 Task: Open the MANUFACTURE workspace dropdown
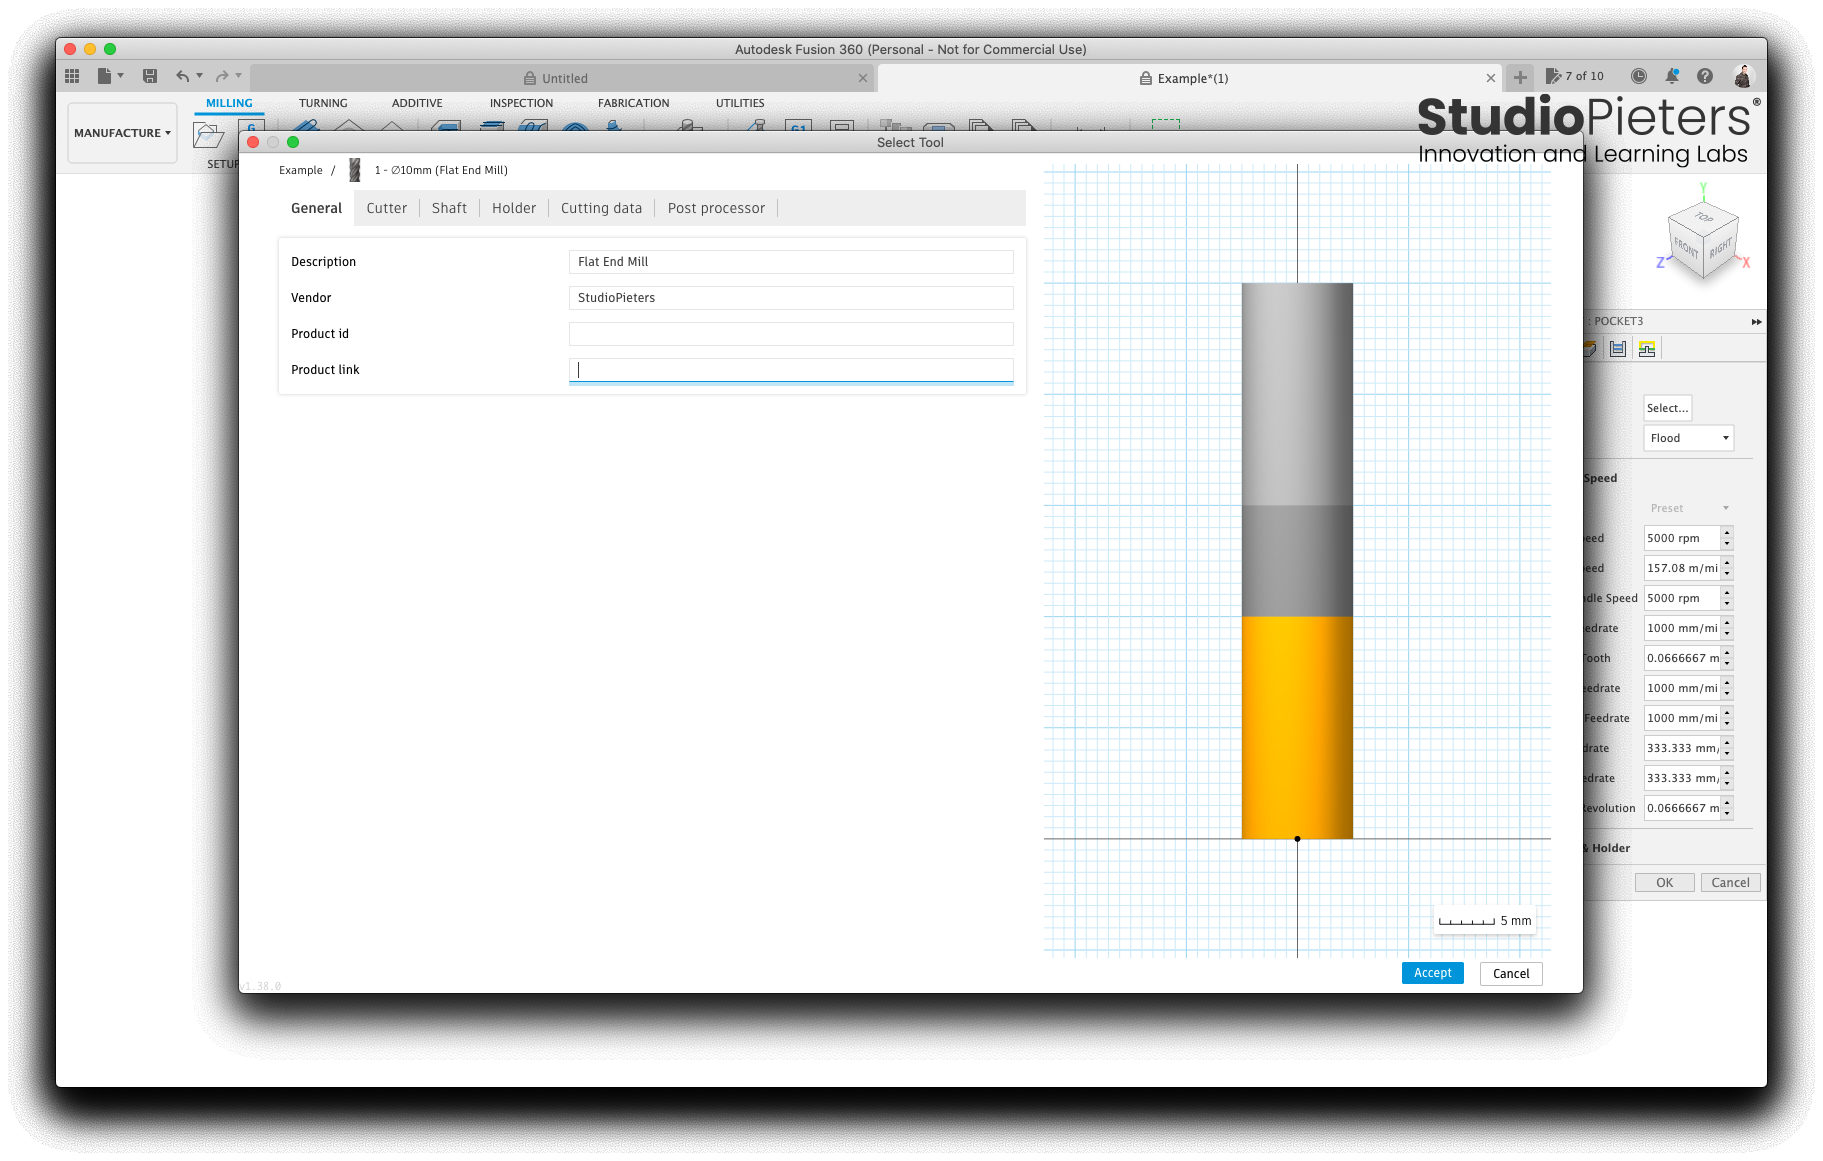[122, 133]
